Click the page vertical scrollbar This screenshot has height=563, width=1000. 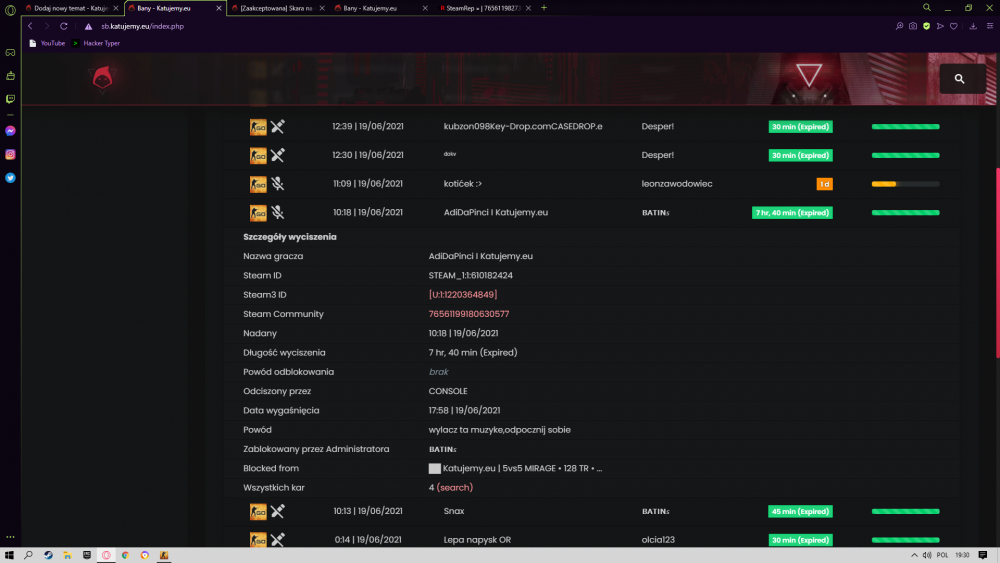[997, 261]
